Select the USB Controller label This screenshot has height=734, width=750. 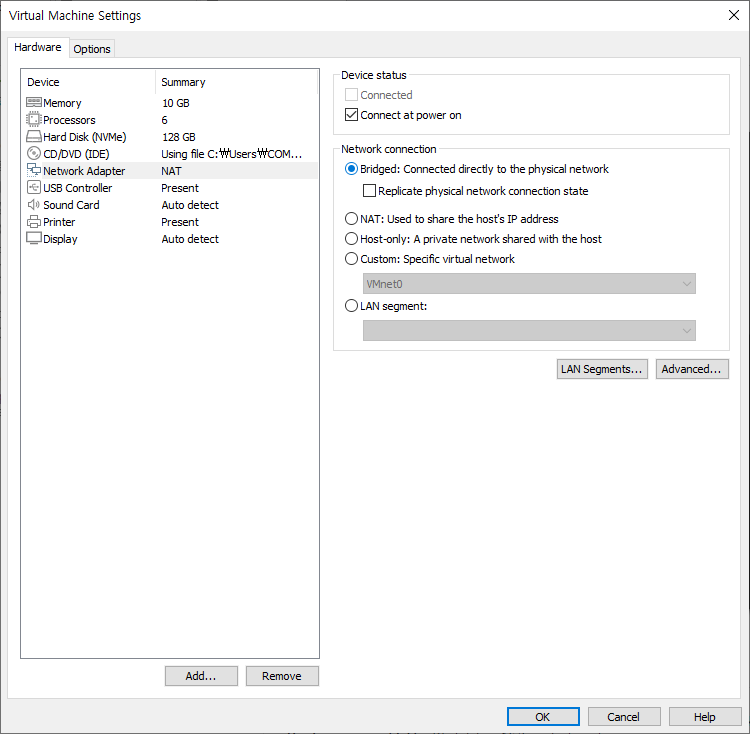pyautogui.click(x=77, y=188)
